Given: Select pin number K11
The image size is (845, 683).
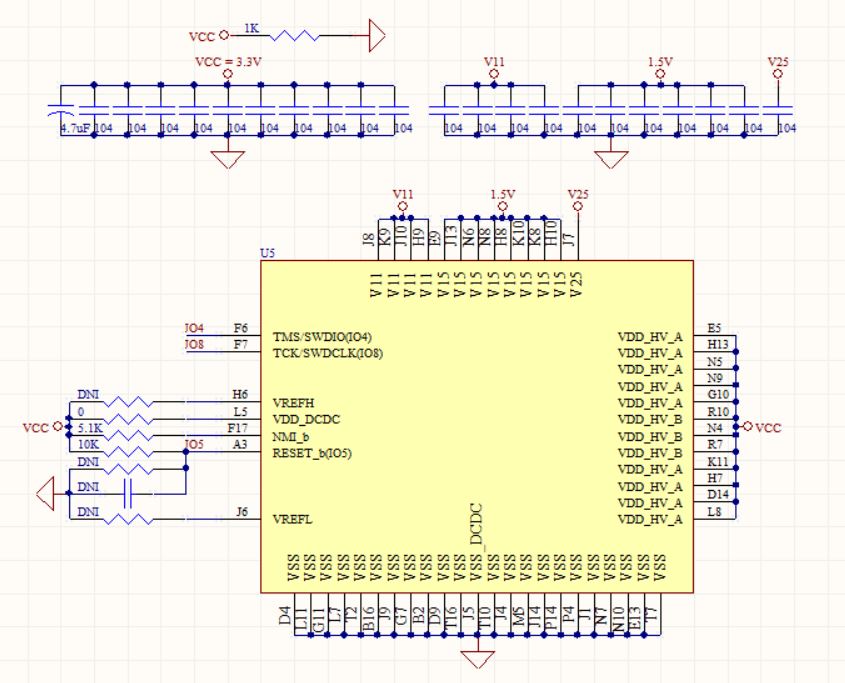Looking at the screenshot, I should tap(718, 461).
